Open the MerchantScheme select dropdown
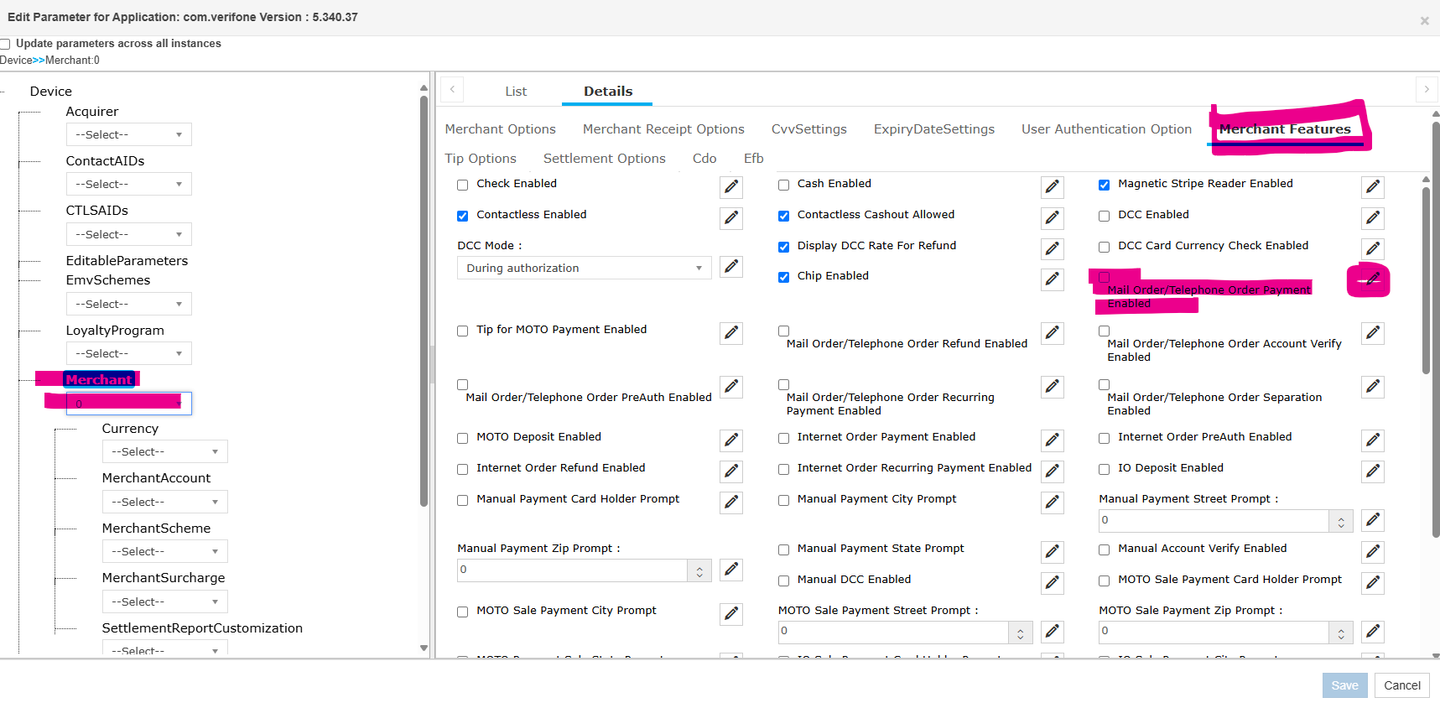This screenshot has width=1440, height=709. 165,552
